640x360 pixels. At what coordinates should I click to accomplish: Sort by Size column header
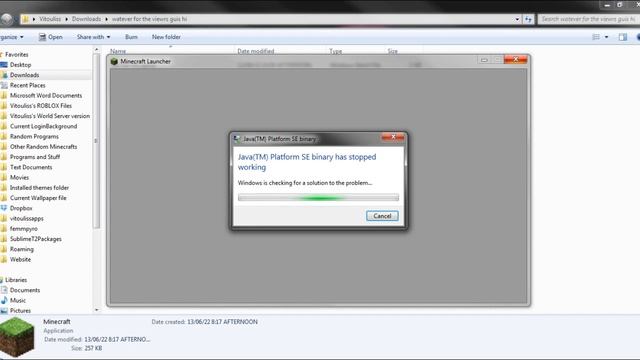pos(392,51)
